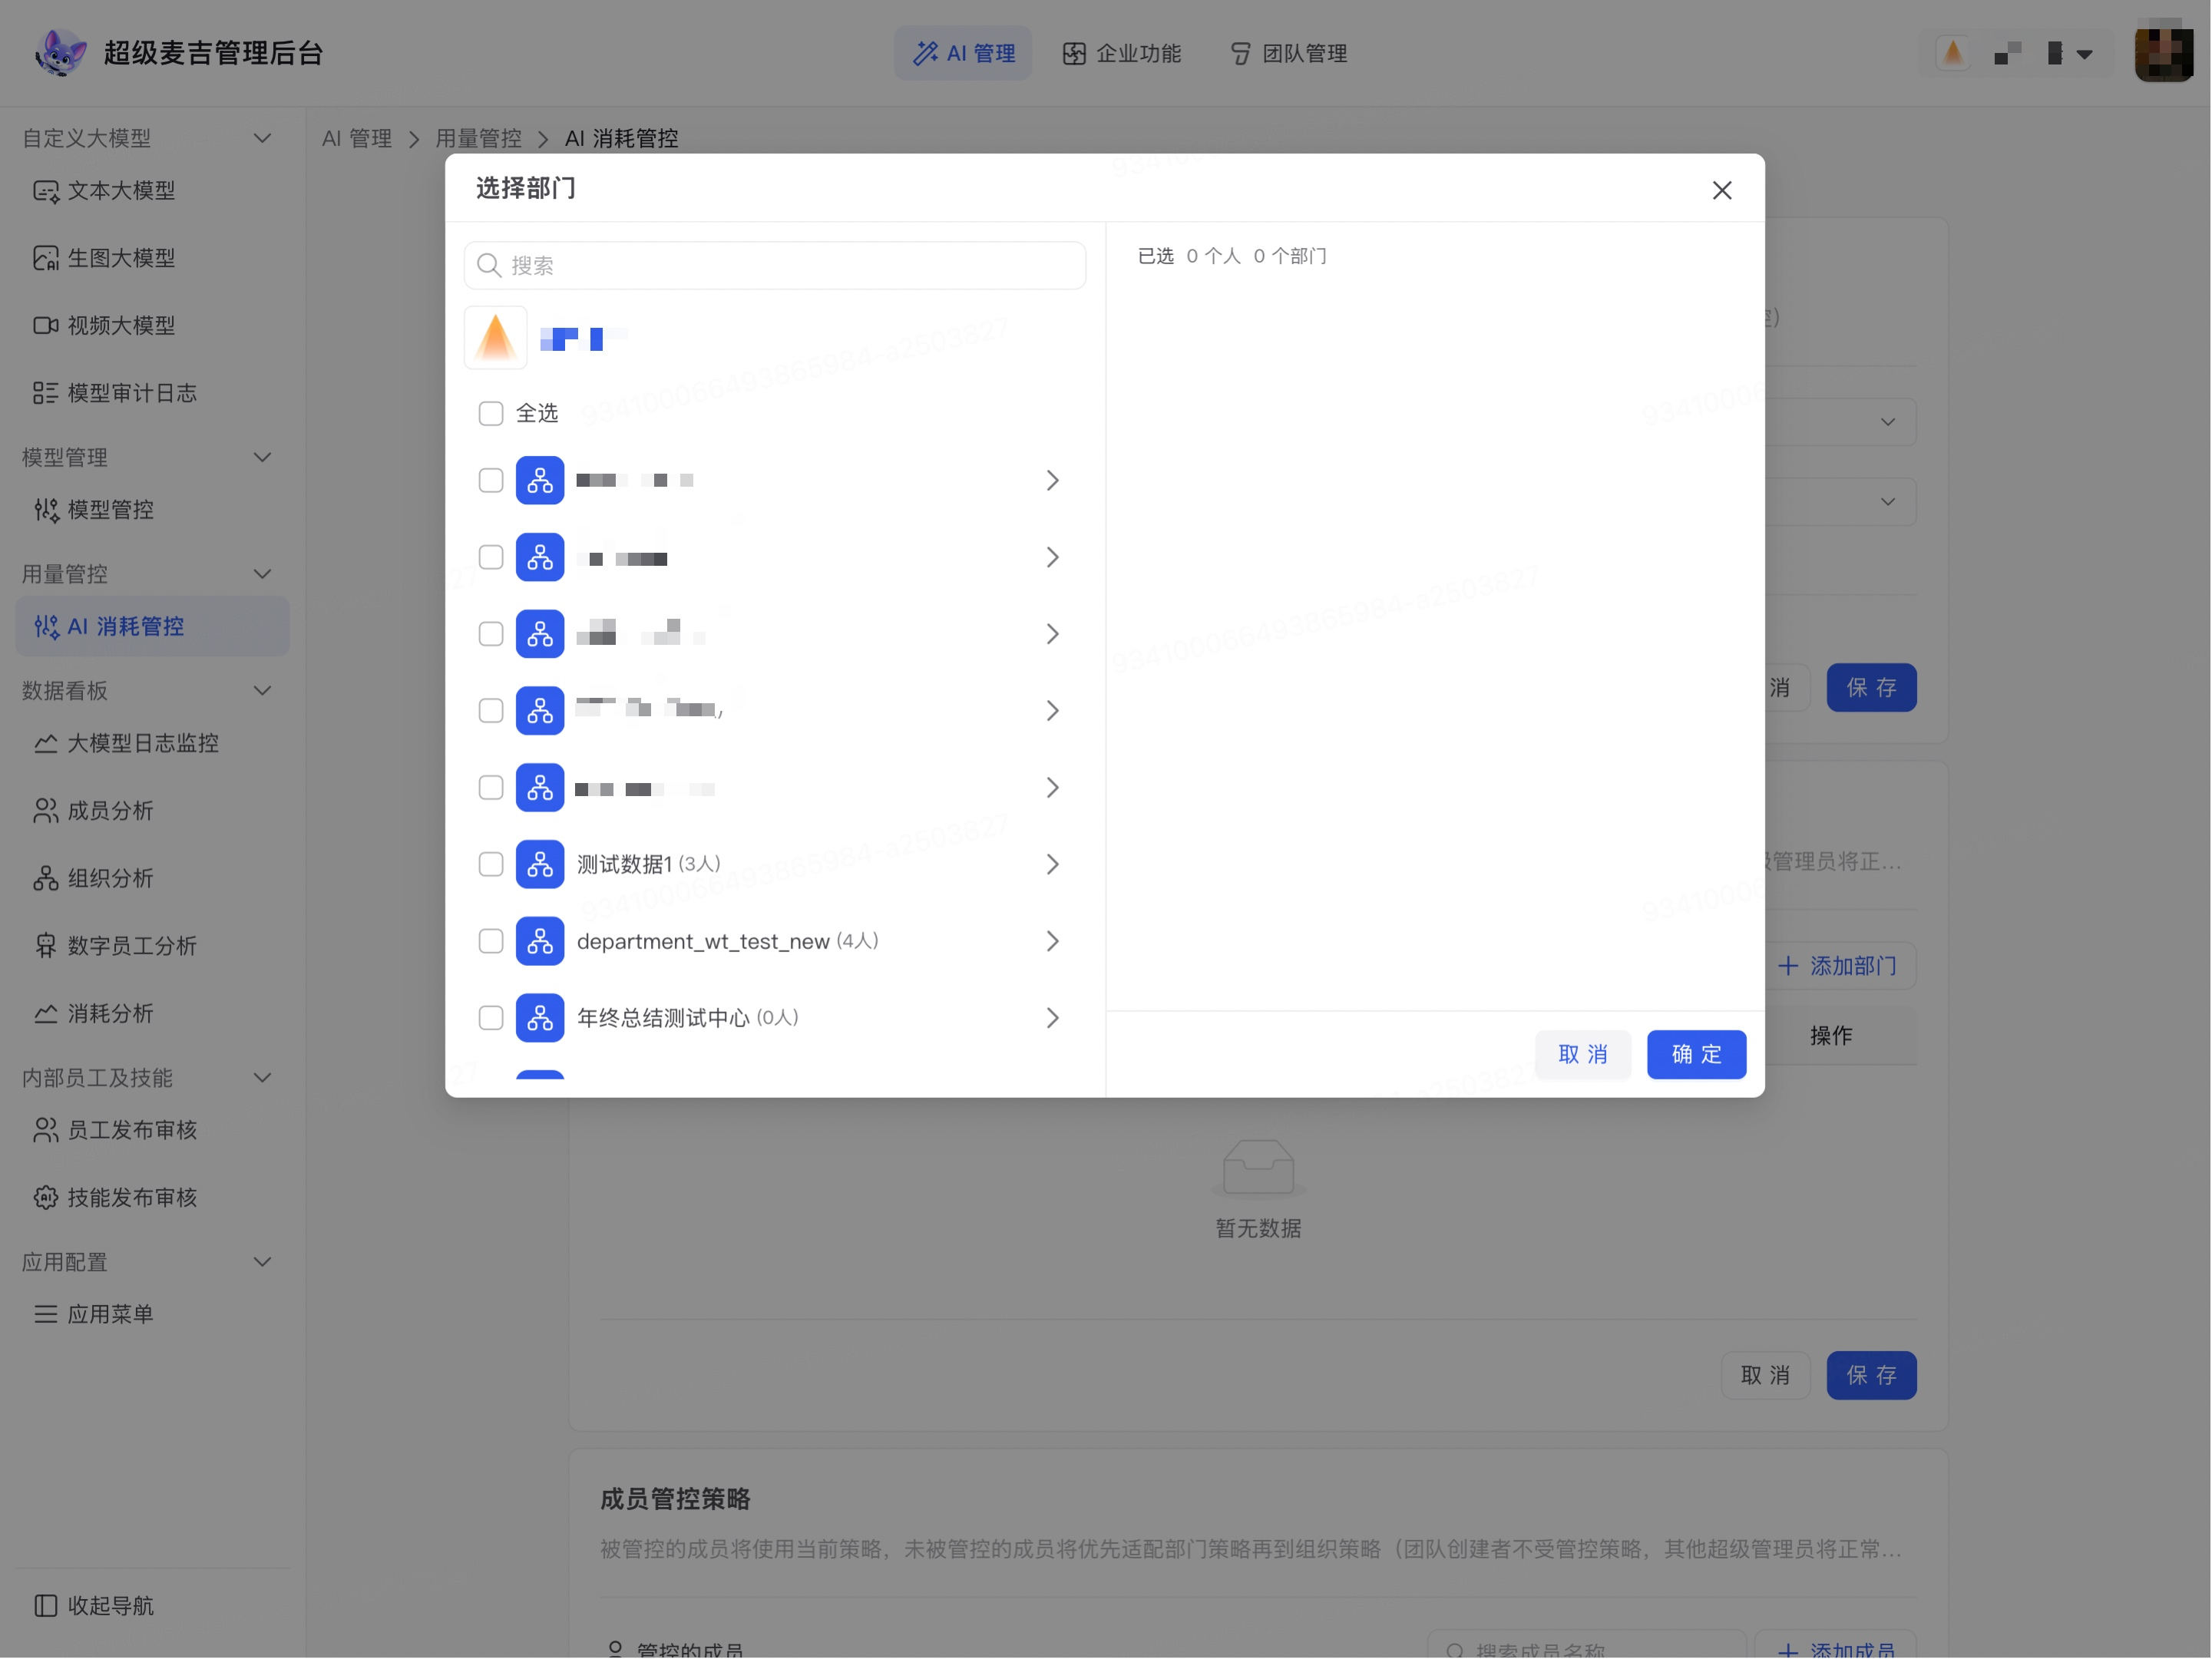Open the 应用菜单 sidebar item
Image resolution: width=2212 pixels, height=1659 pixels.
[x=152, y=1314]
